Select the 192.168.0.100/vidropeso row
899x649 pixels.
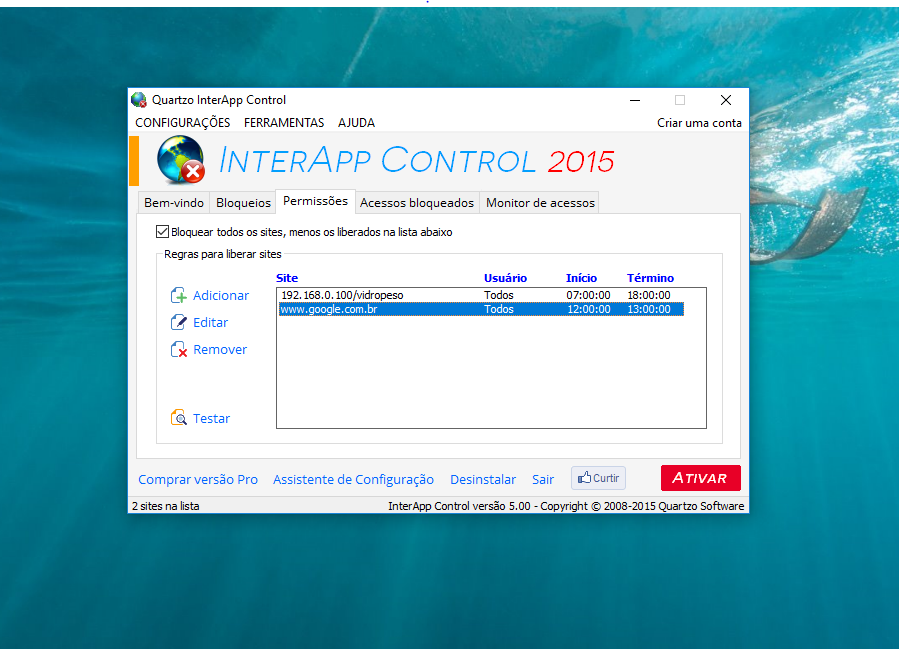(481, 295)
